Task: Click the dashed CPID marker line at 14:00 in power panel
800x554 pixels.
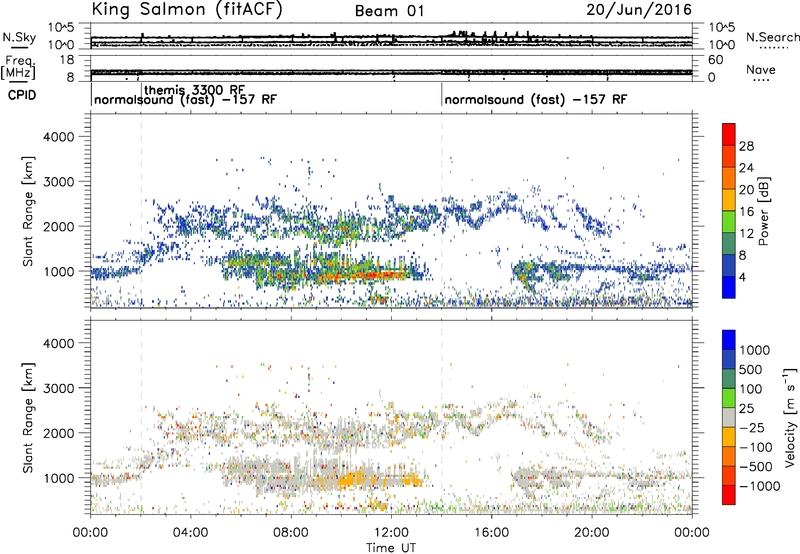Action: (442, 211)
